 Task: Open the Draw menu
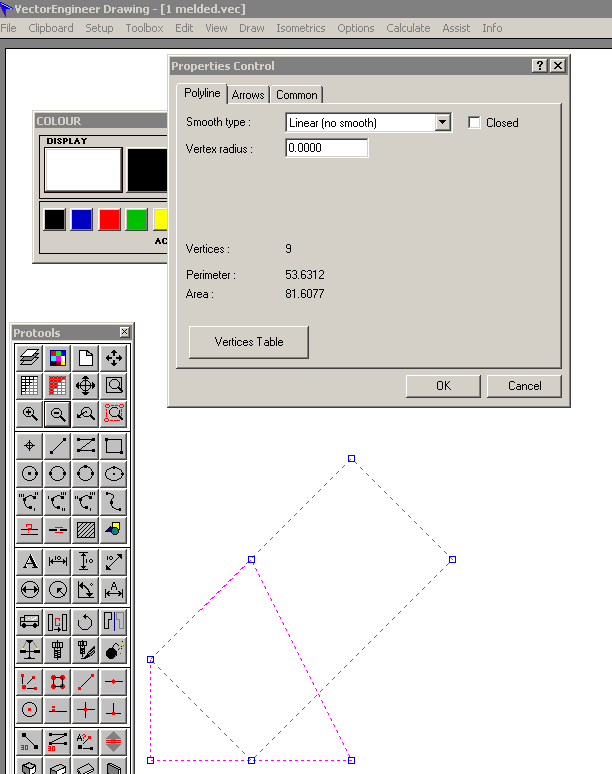click(252, 28)
